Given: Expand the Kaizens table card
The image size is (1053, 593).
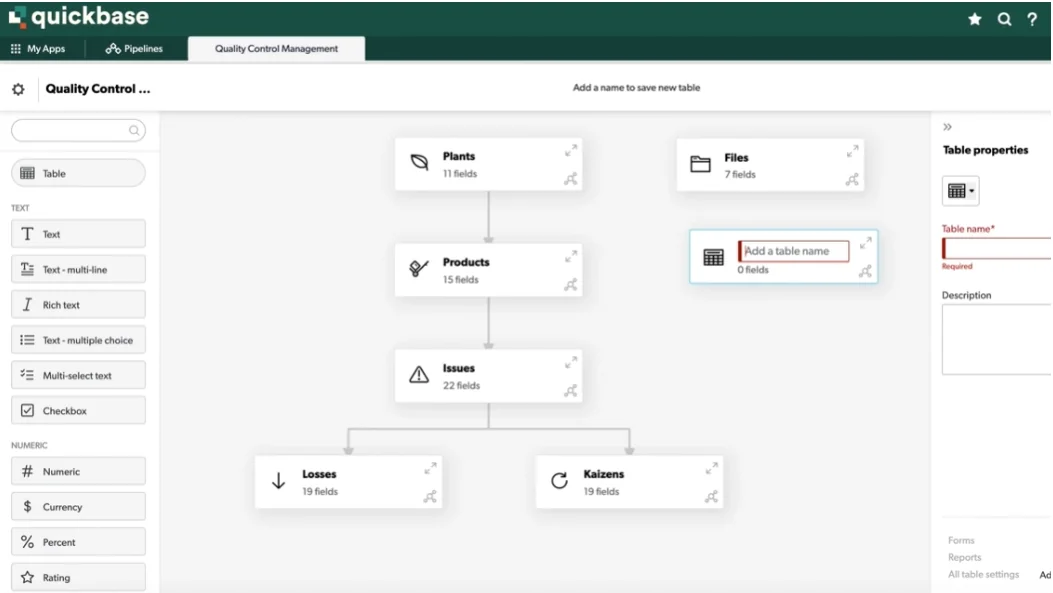Looking at the screenshot, I should (711, 468).
